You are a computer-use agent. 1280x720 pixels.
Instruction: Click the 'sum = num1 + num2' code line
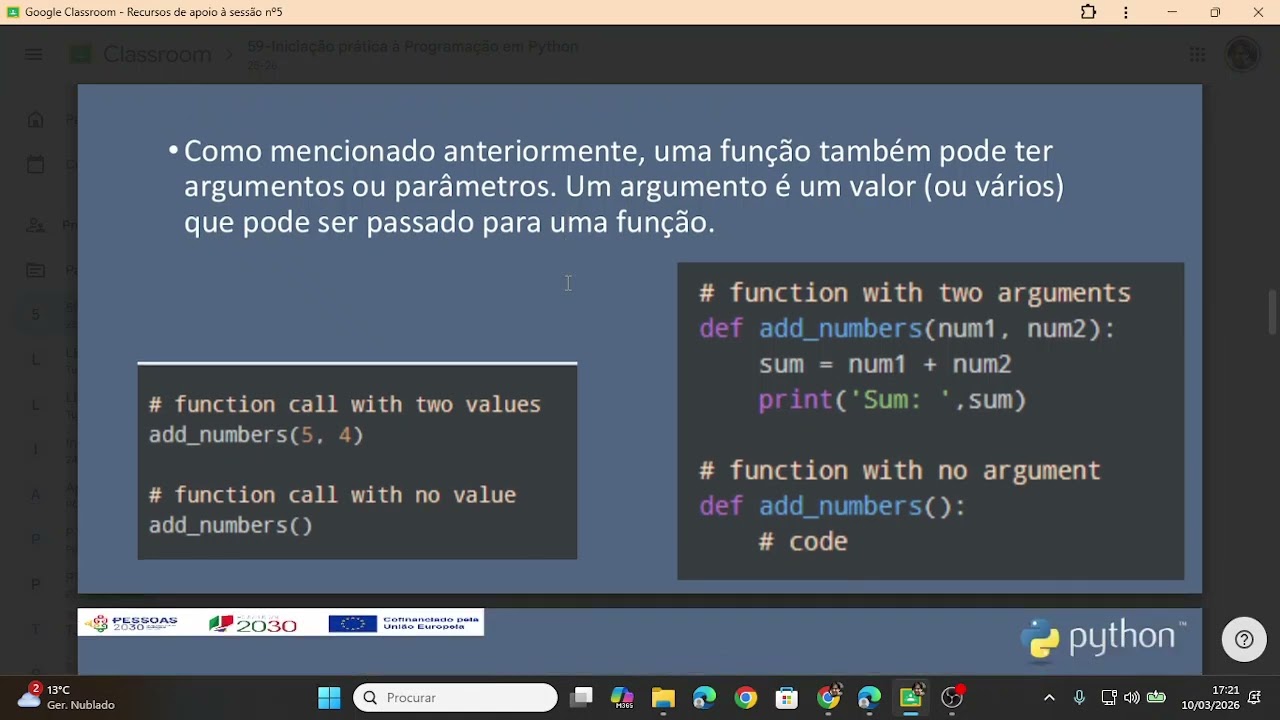pyautogui.click(x=885, y=364)
